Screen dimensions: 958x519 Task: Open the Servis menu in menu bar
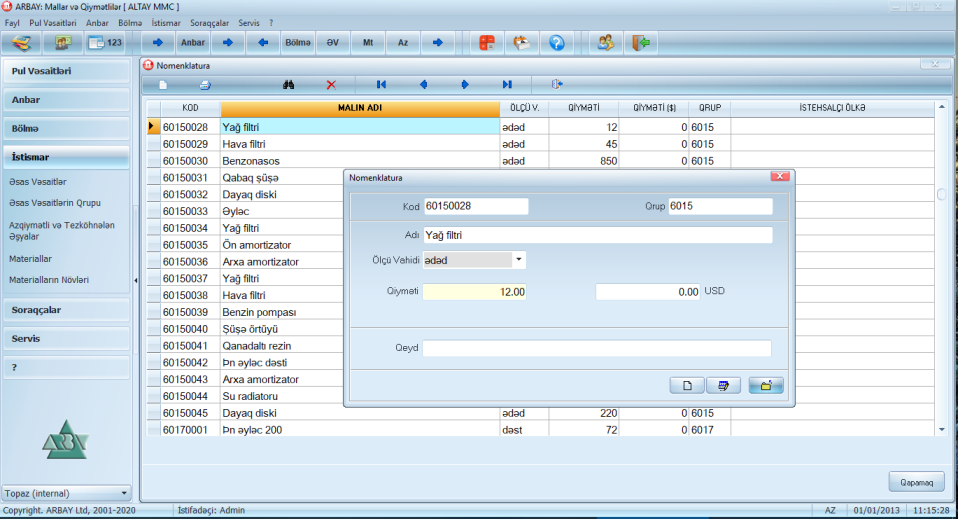[x=249, y=22]
